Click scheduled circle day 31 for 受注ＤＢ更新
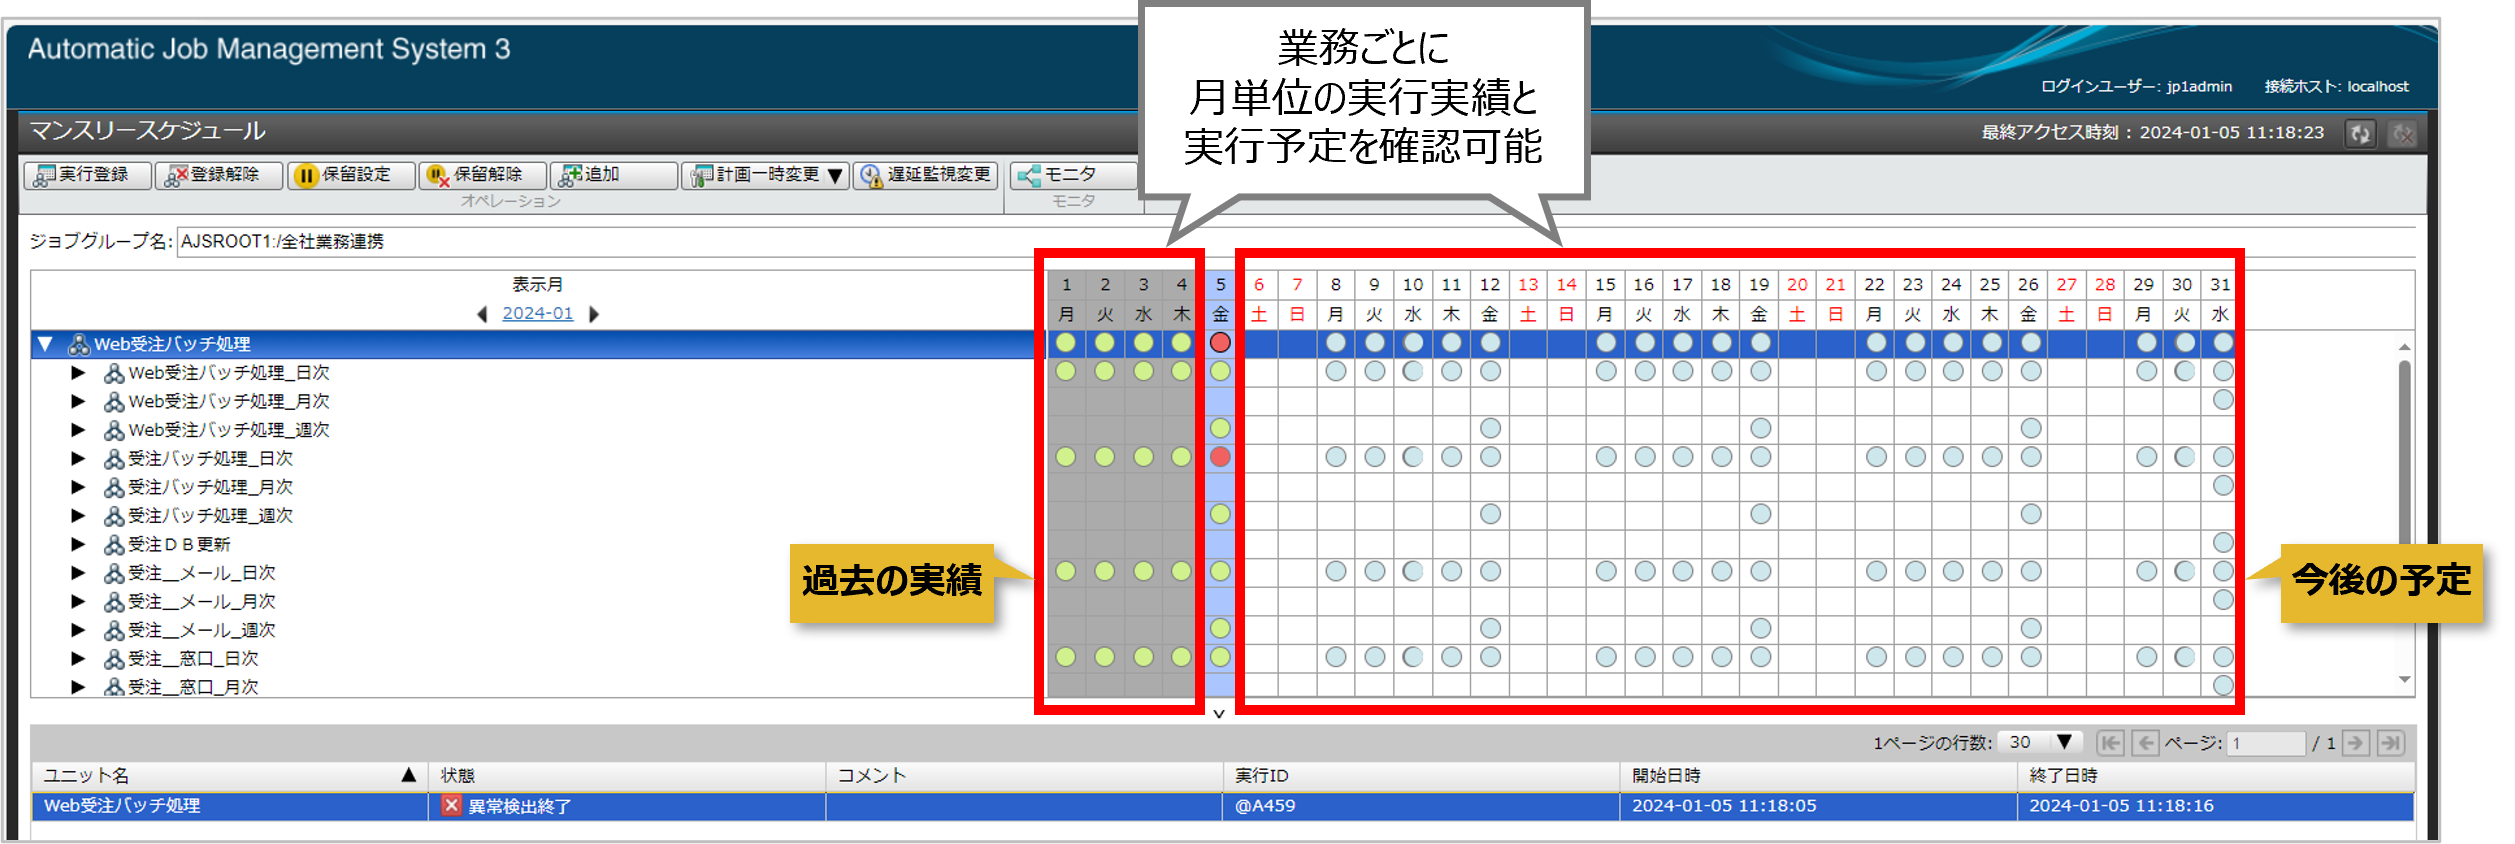Viewport: 2515px width, 844px height. coord(2223,542)
